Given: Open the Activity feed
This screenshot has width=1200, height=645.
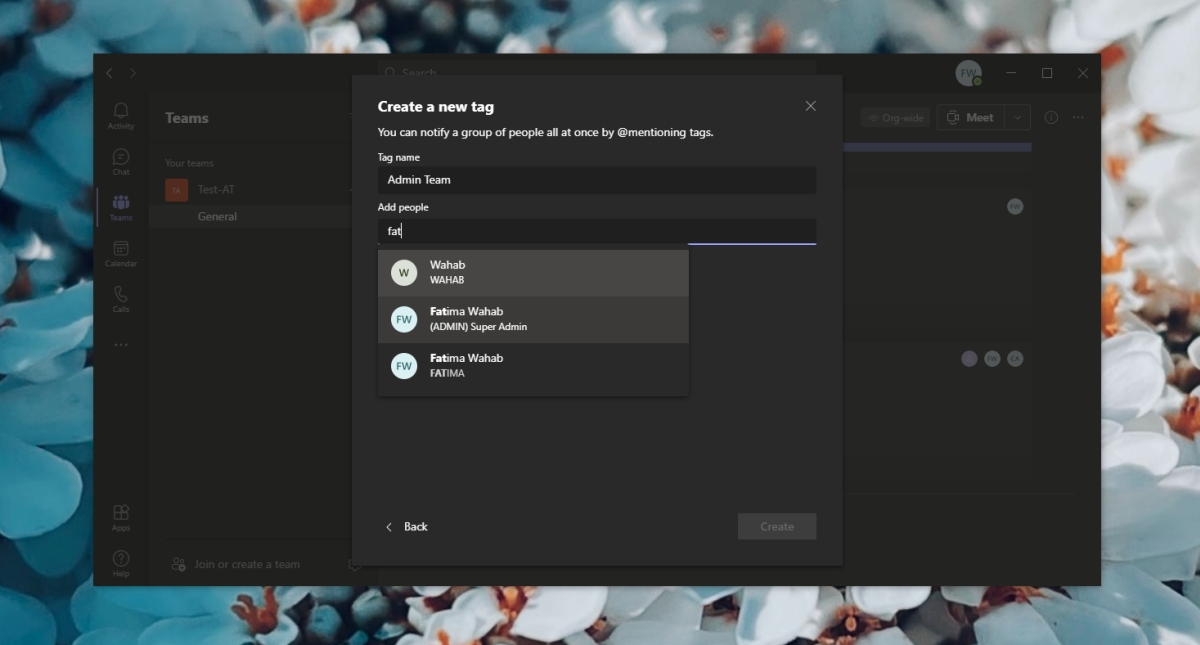Looking at the screenshot, I should pyautogui.click(x=120, y=114).
